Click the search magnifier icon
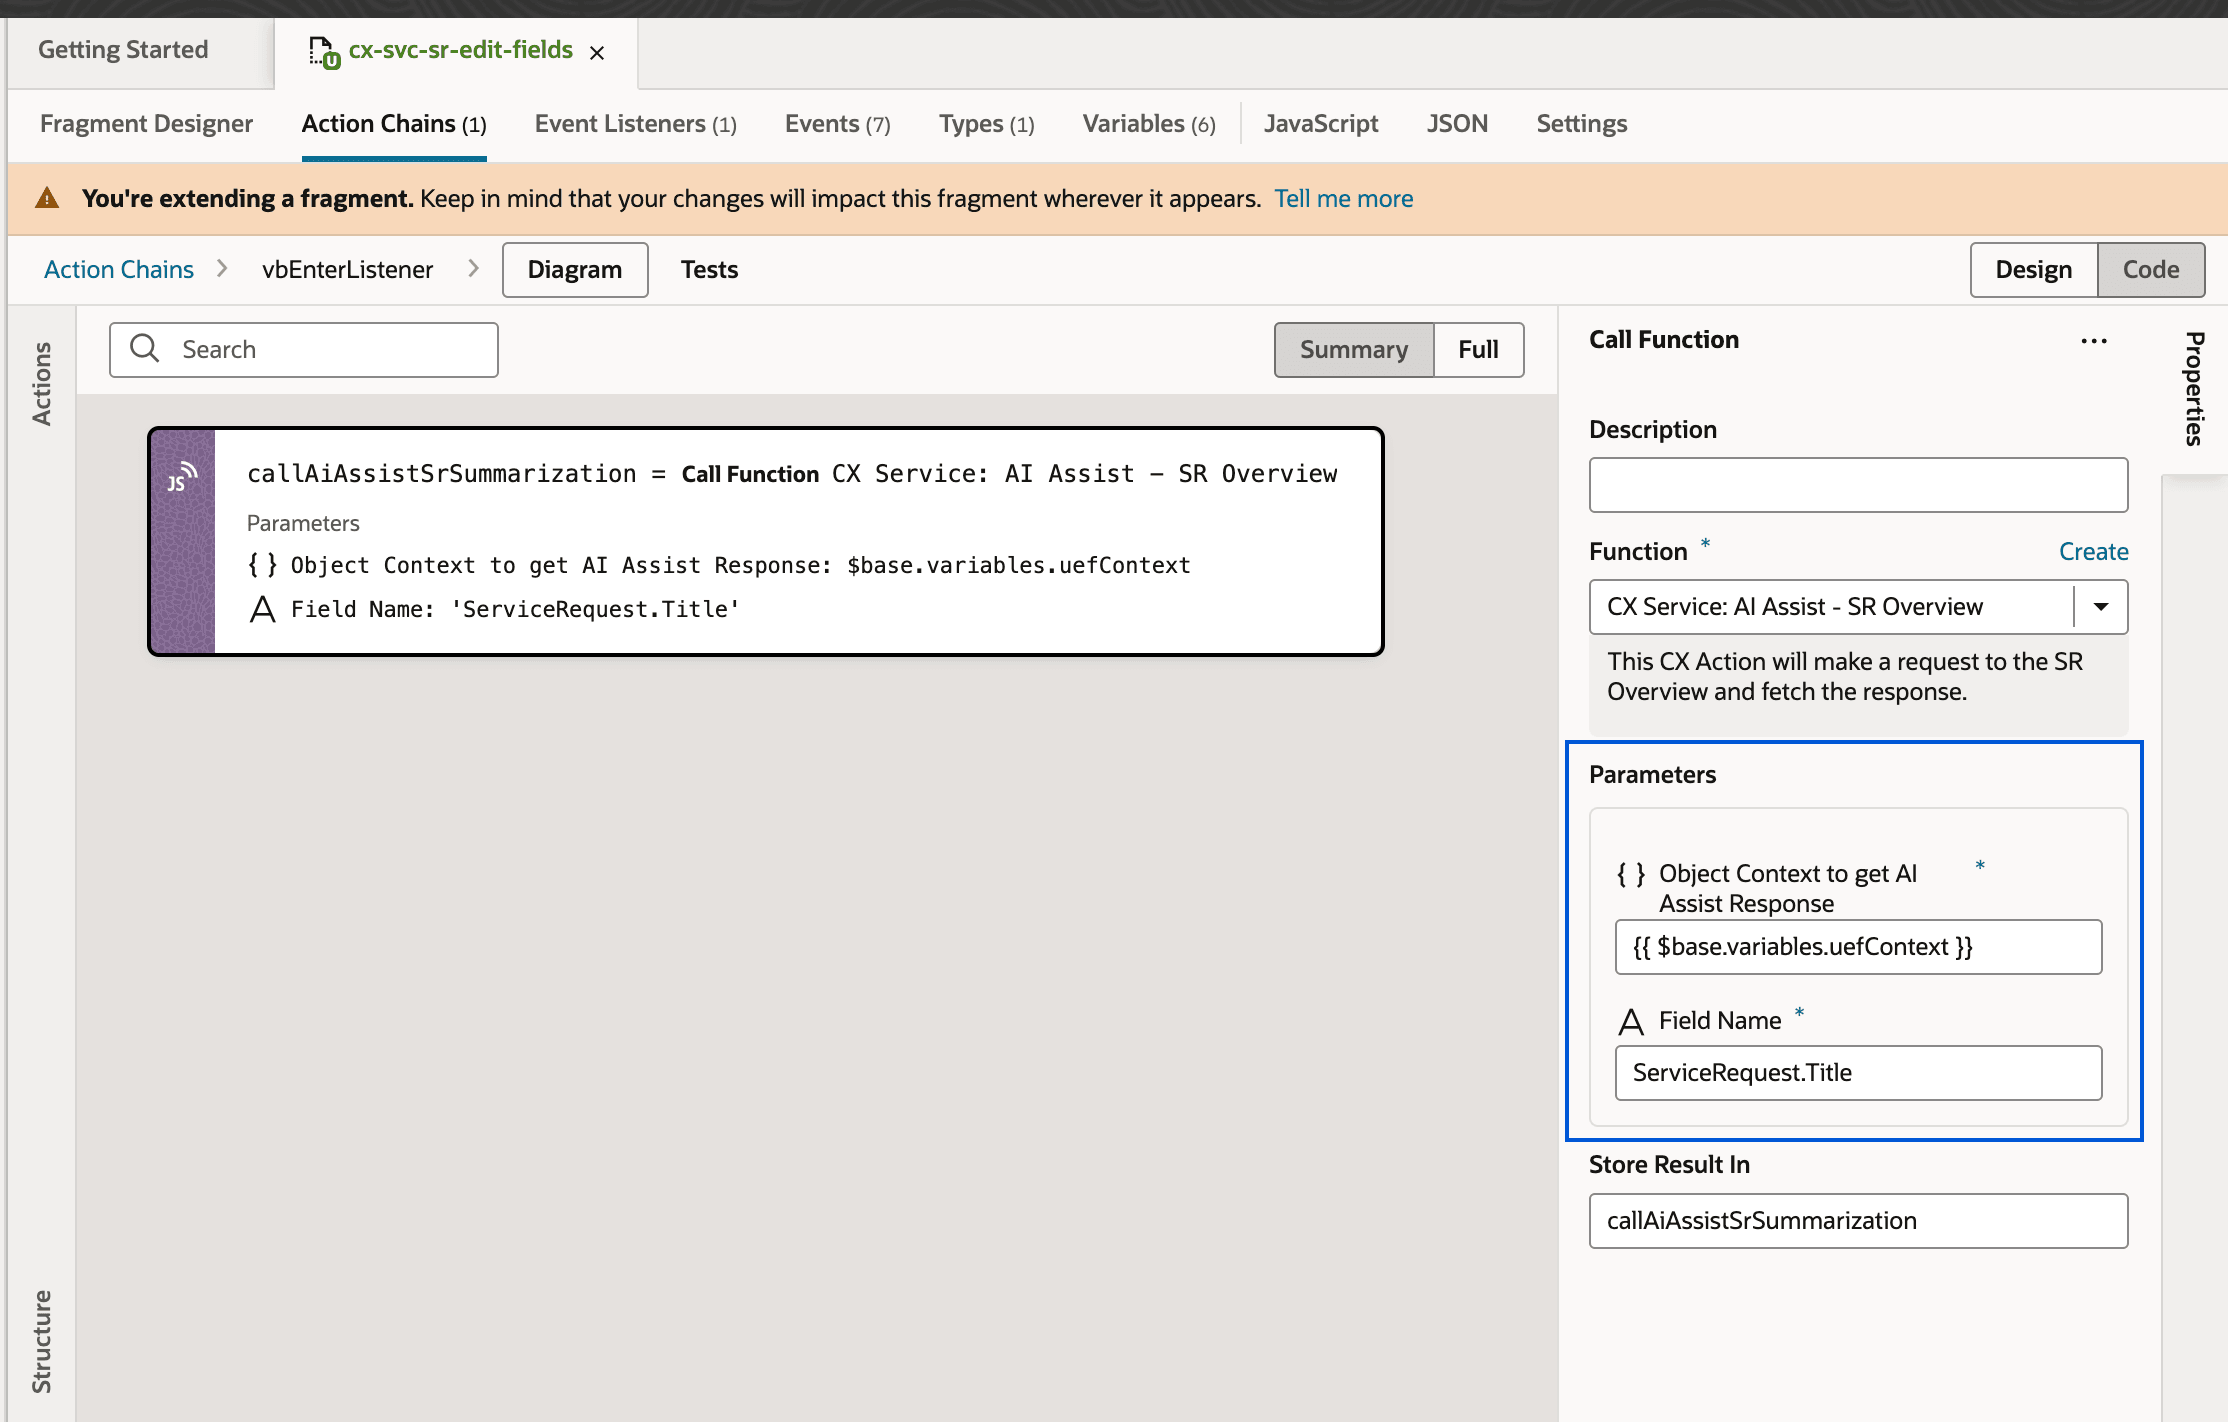This screenshot has height=1422, width=2228. point(146,349)
